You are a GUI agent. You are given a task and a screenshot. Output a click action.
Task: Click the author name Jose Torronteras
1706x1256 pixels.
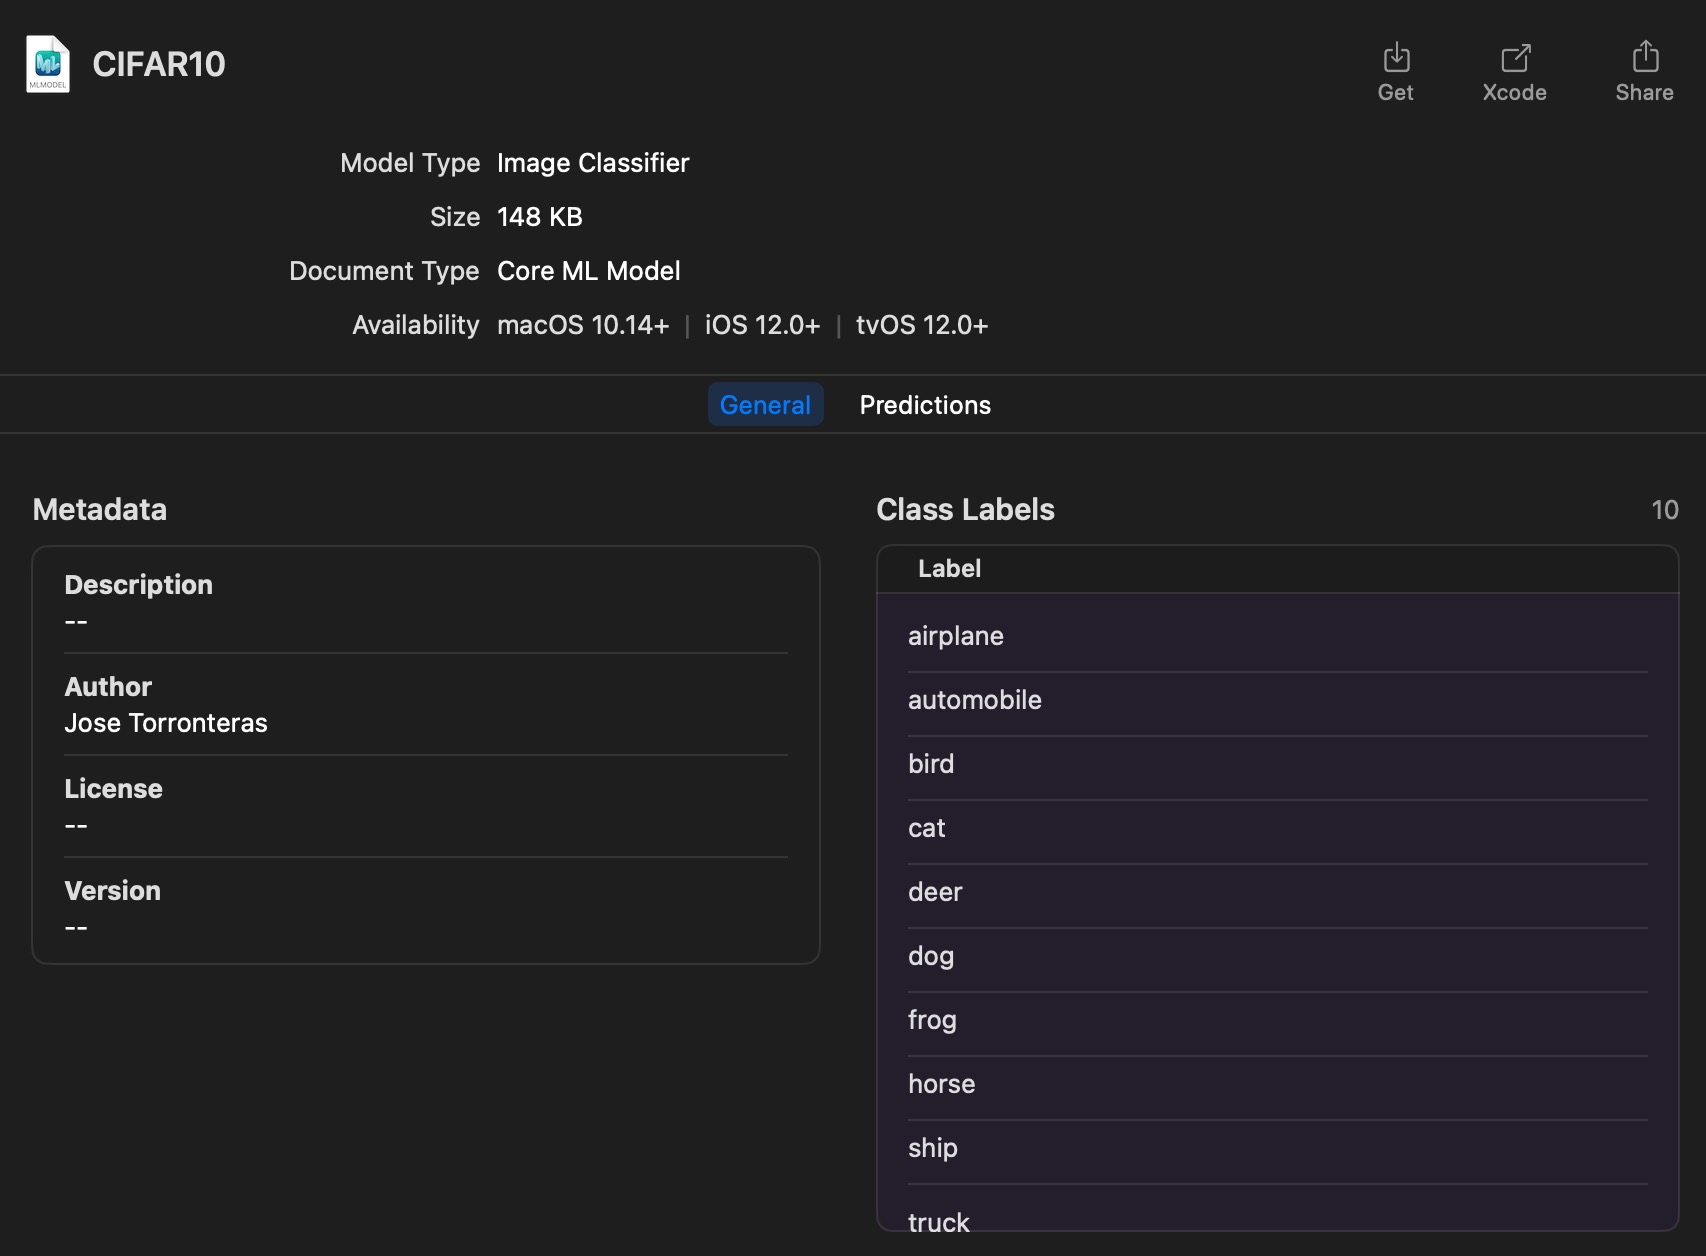point(166,723)
